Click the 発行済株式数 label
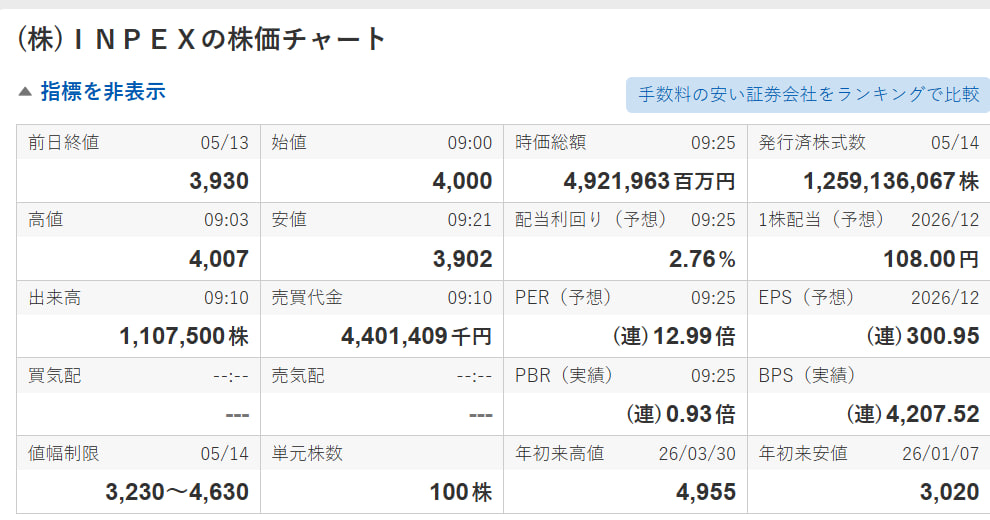The width and height of the screenshot is (990, 520). click(x=812, y=142)
